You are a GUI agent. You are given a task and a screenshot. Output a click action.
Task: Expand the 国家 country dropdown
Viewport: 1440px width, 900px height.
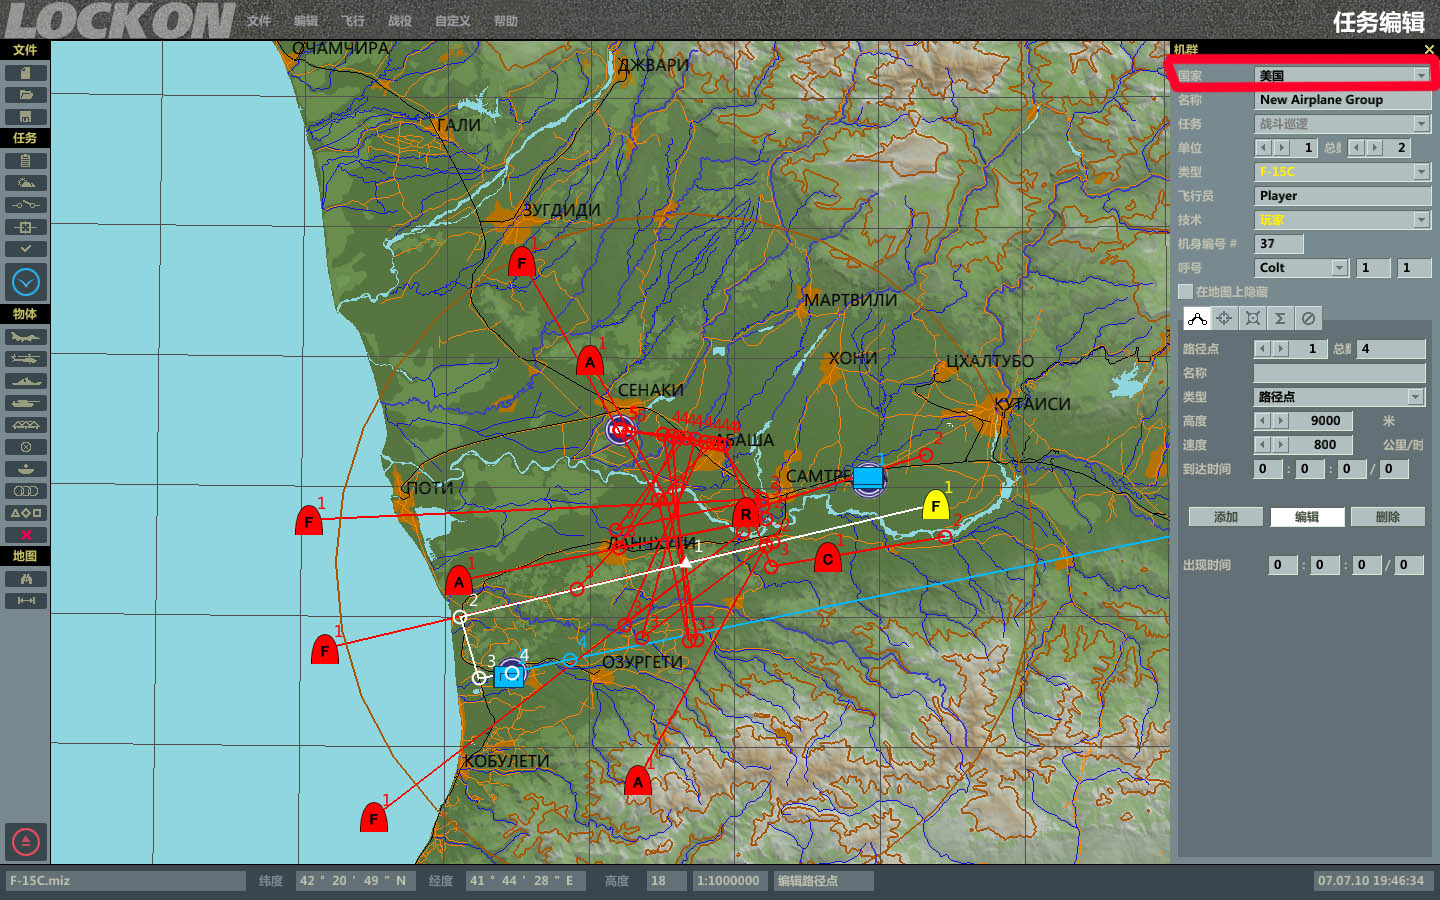point(1421,75)
